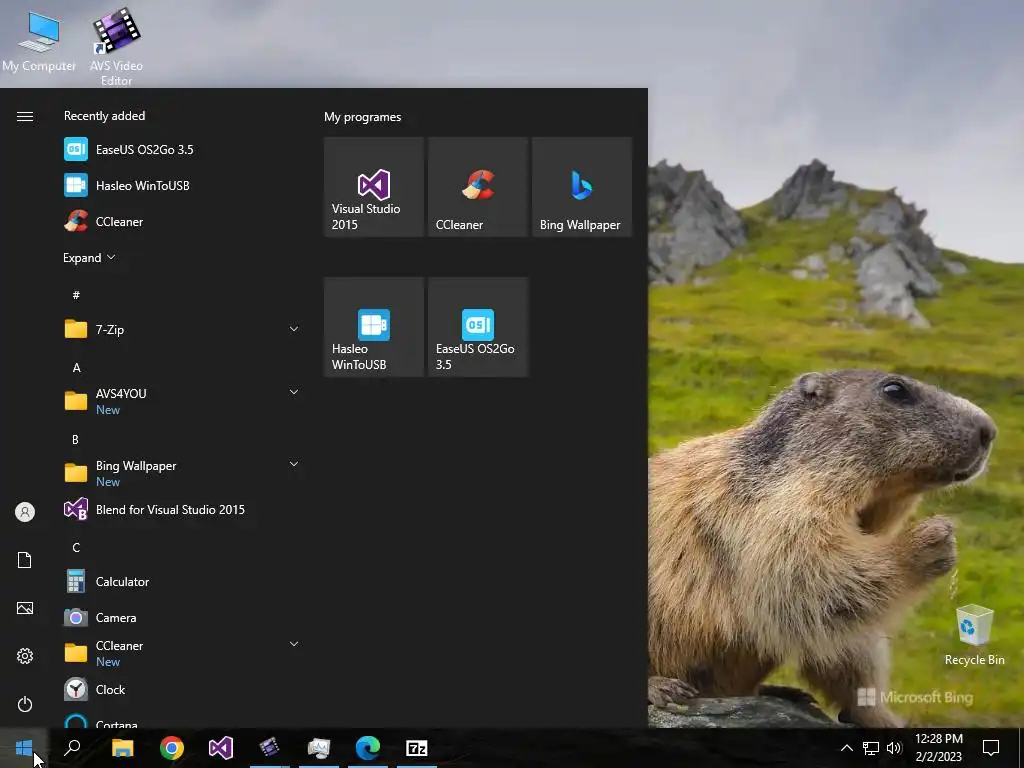This screenshot has width=1024, height=768.
Task: Expand the AVS4YOU folder chevron
Action: [x=294, y=392]
